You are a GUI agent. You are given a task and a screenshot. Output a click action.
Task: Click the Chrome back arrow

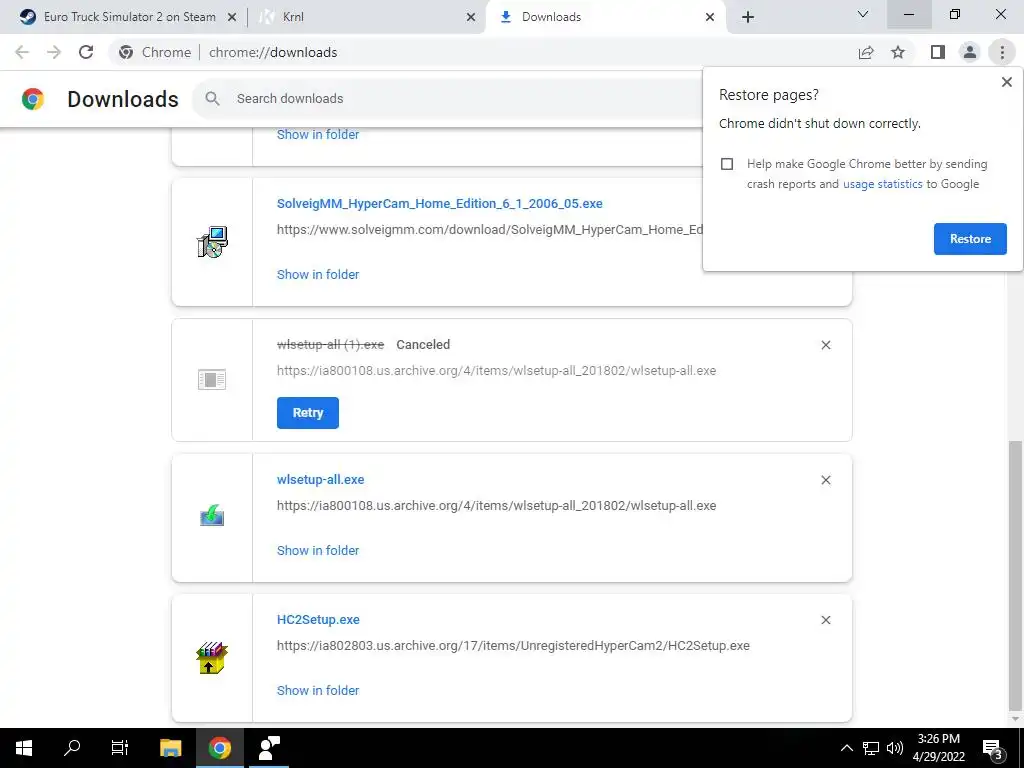[22, 52]
